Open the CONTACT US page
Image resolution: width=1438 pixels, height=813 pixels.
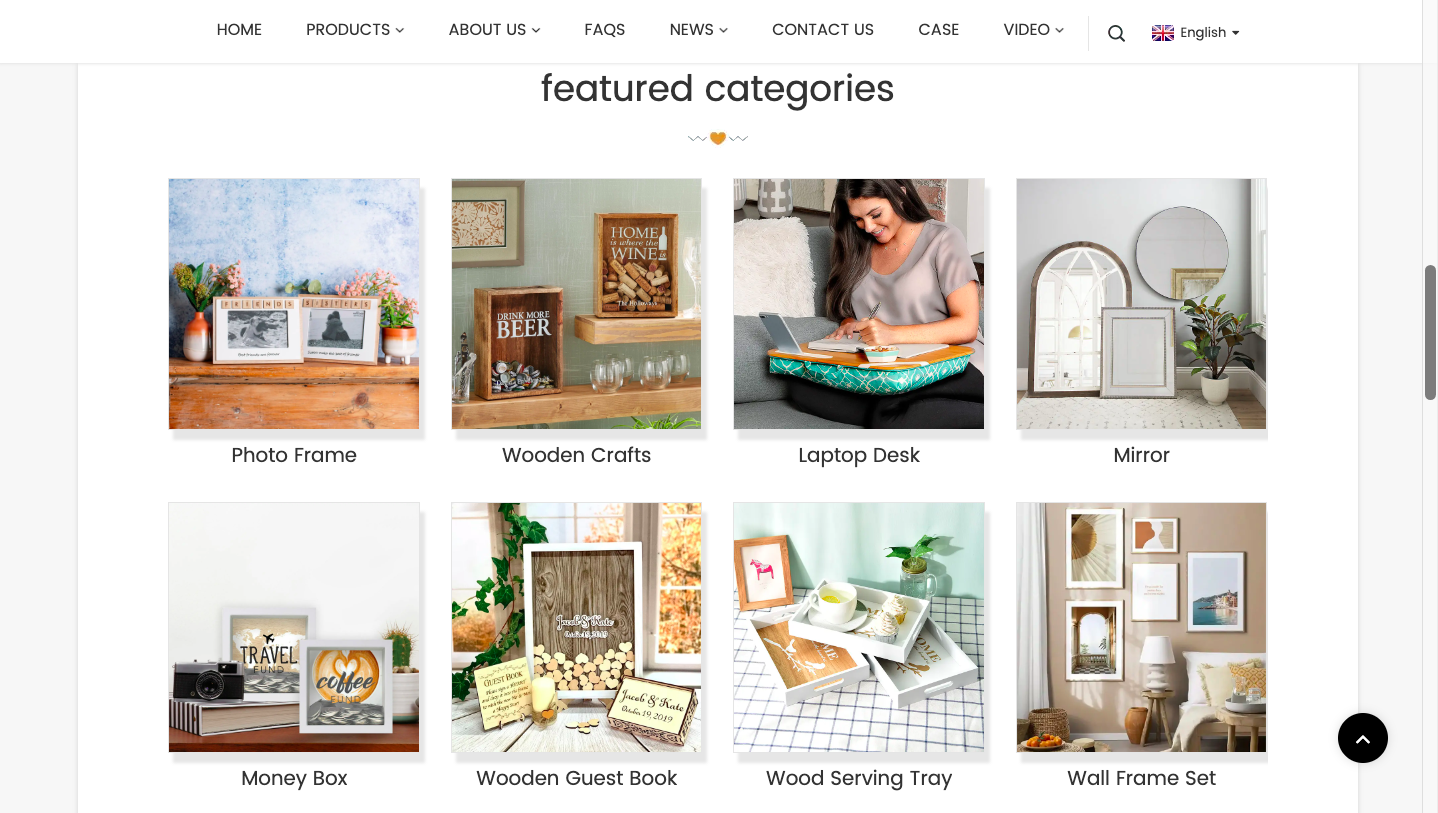(823, 30)
